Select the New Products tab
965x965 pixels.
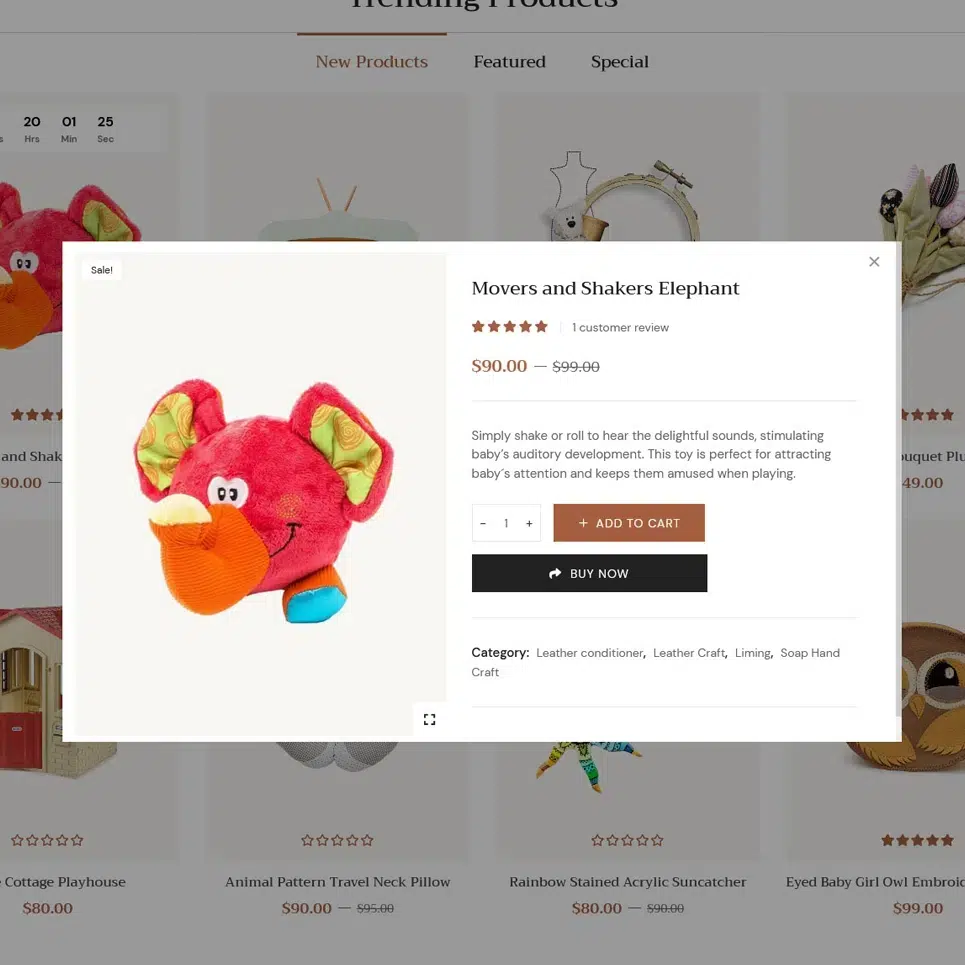coord(371,62)
